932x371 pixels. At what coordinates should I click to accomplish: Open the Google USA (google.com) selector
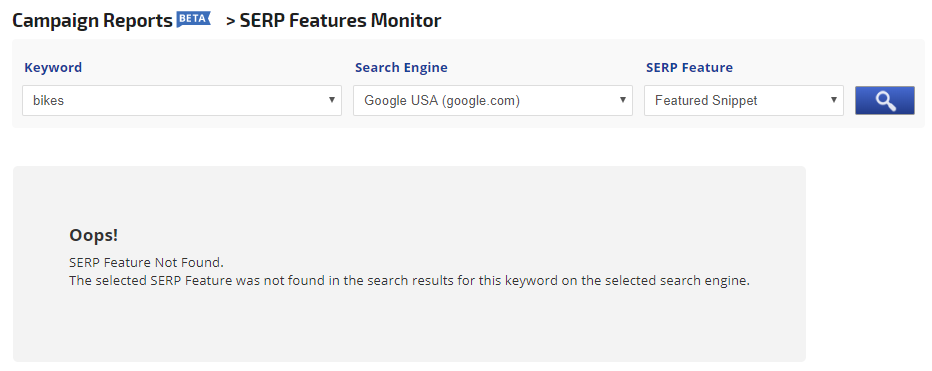tap(493, 100)
